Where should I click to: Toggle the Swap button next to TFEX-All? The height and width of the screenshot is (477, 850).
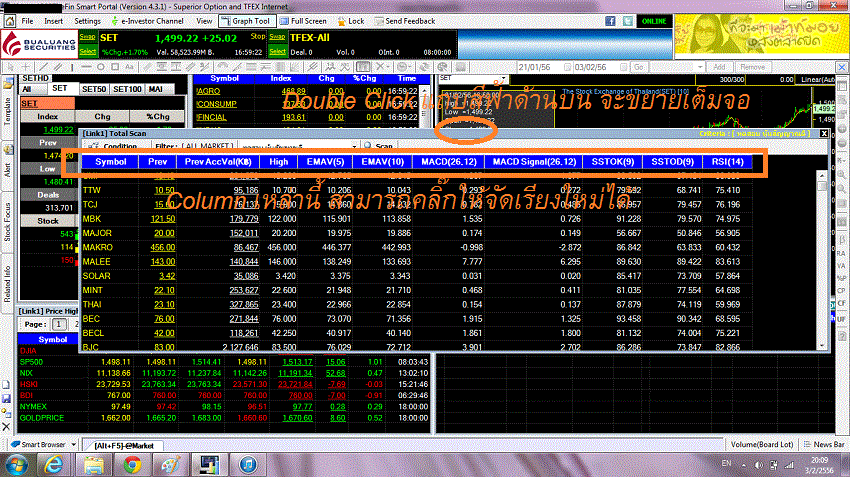coord(277,37)
